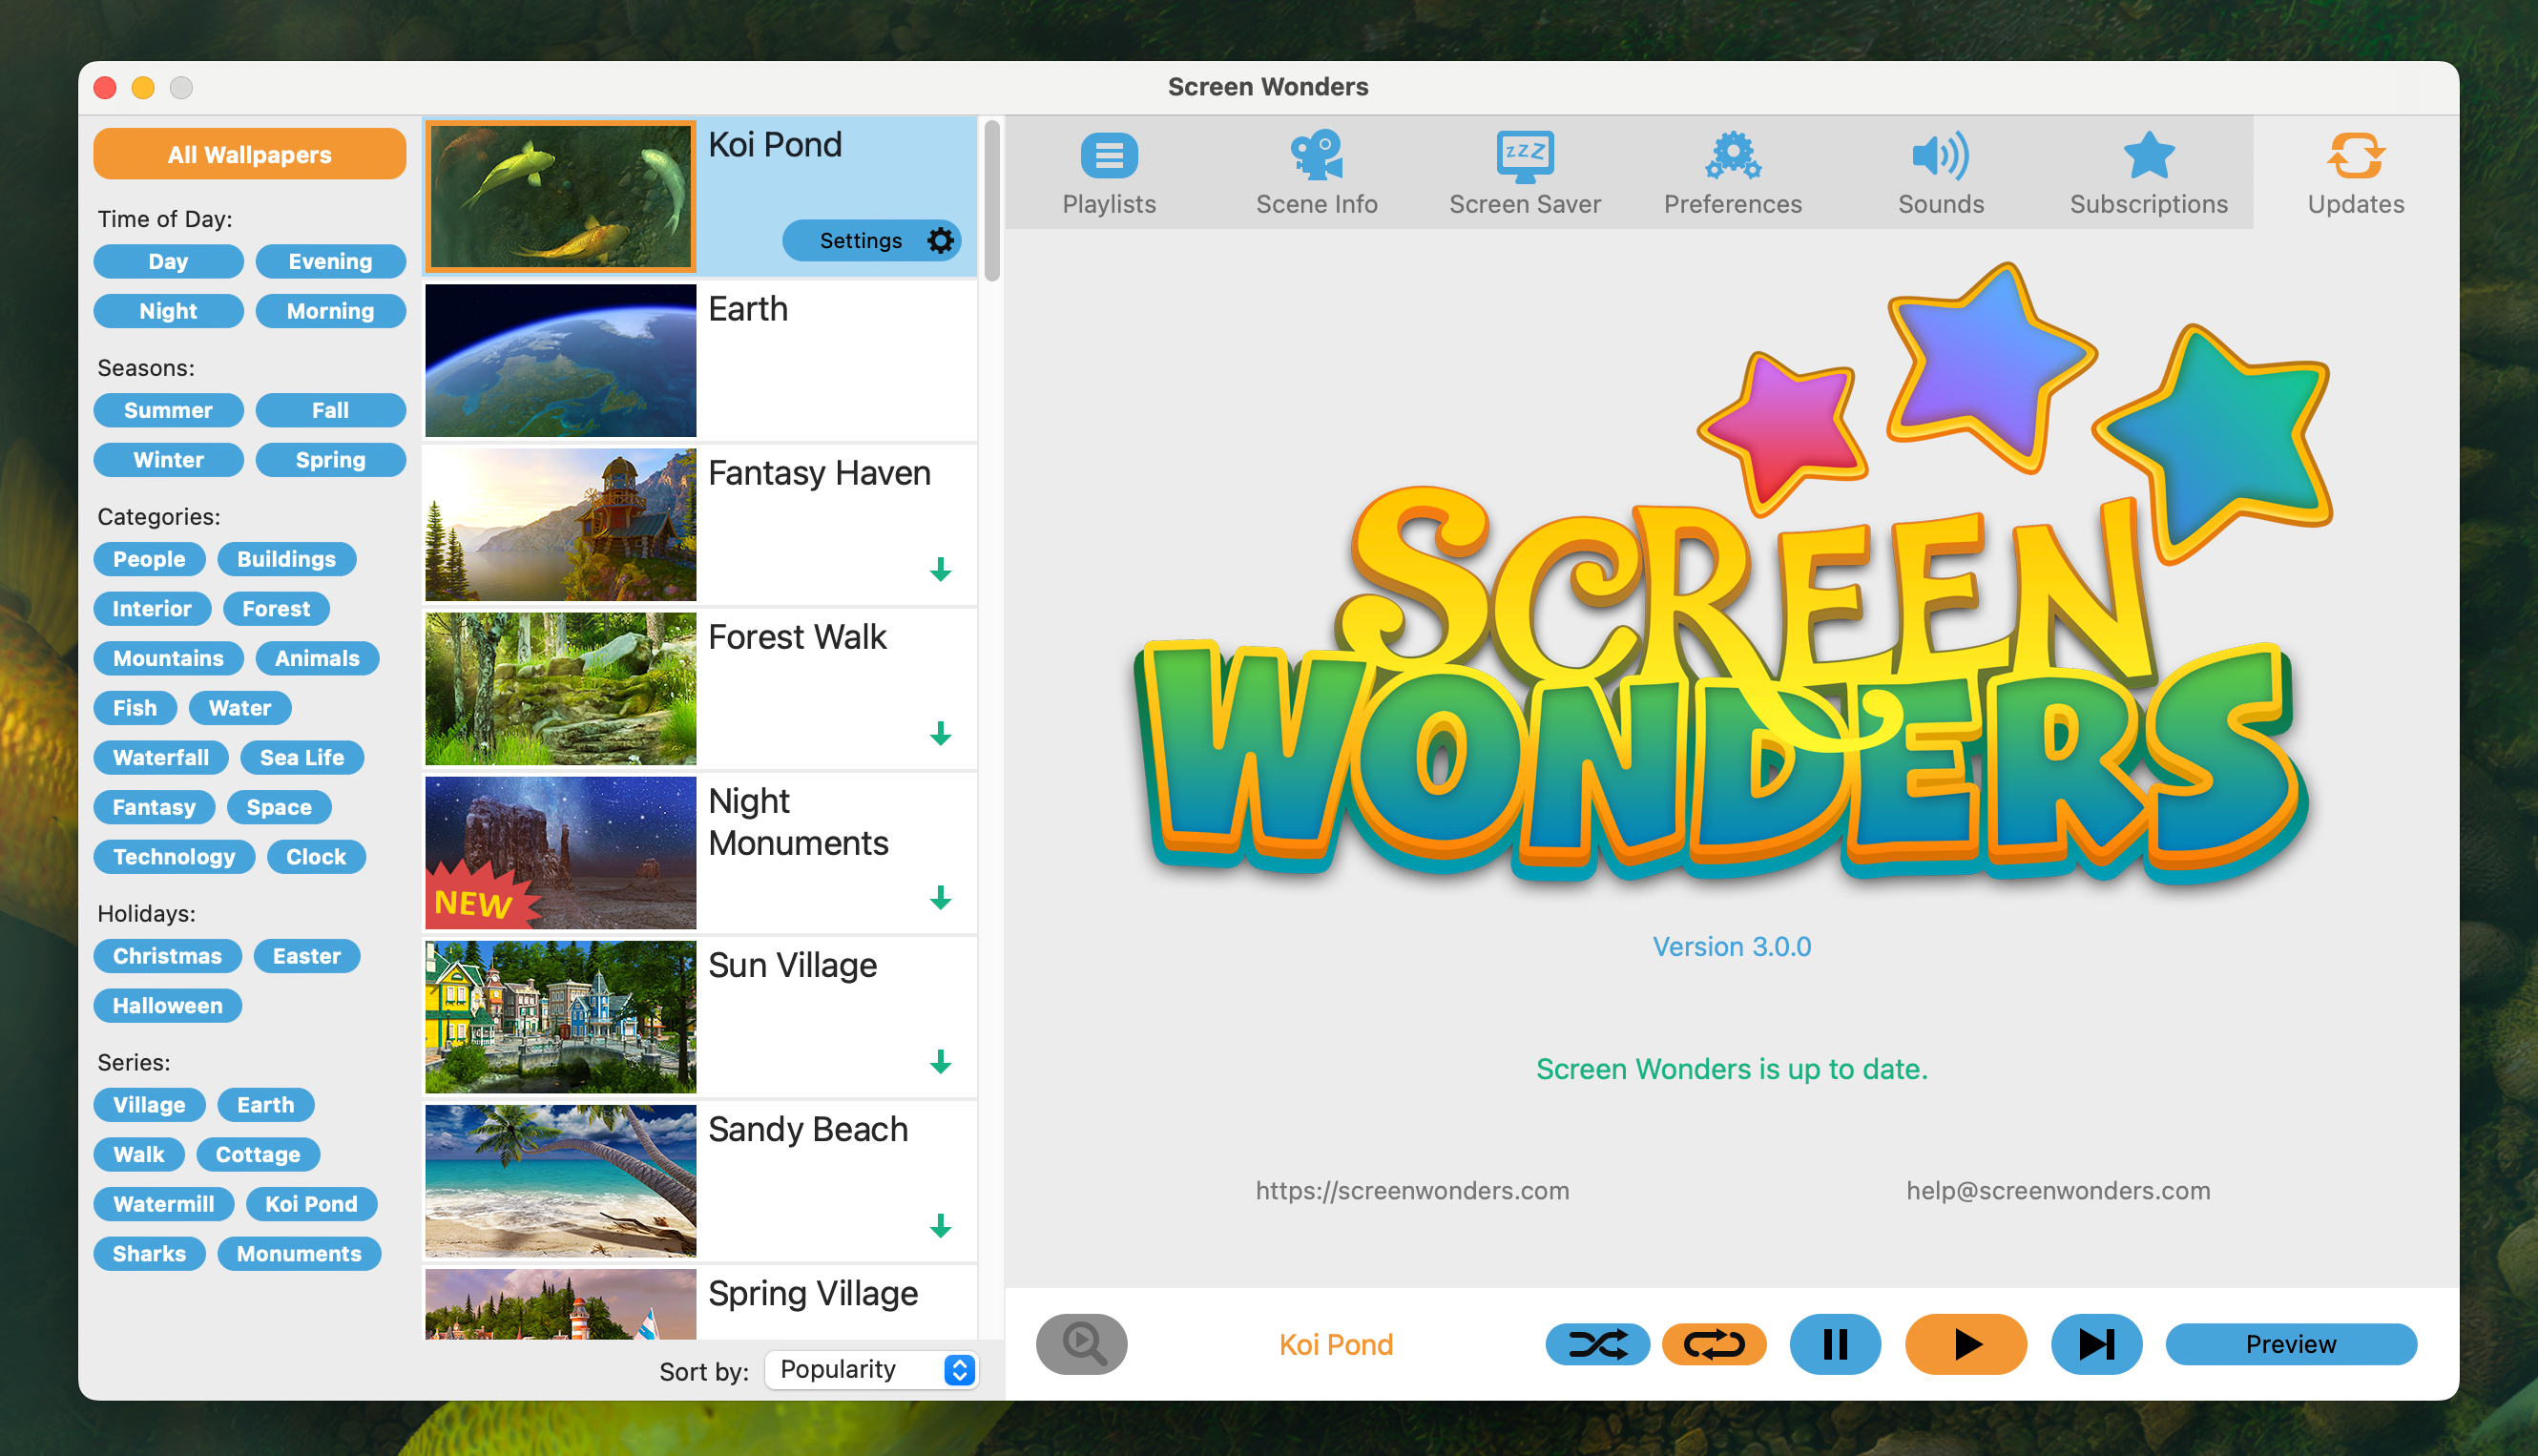Image resolution: width=2538 pixels, height=1456 pixels.
Task: Select the Mountains category
Action: [x=168, y=658]
